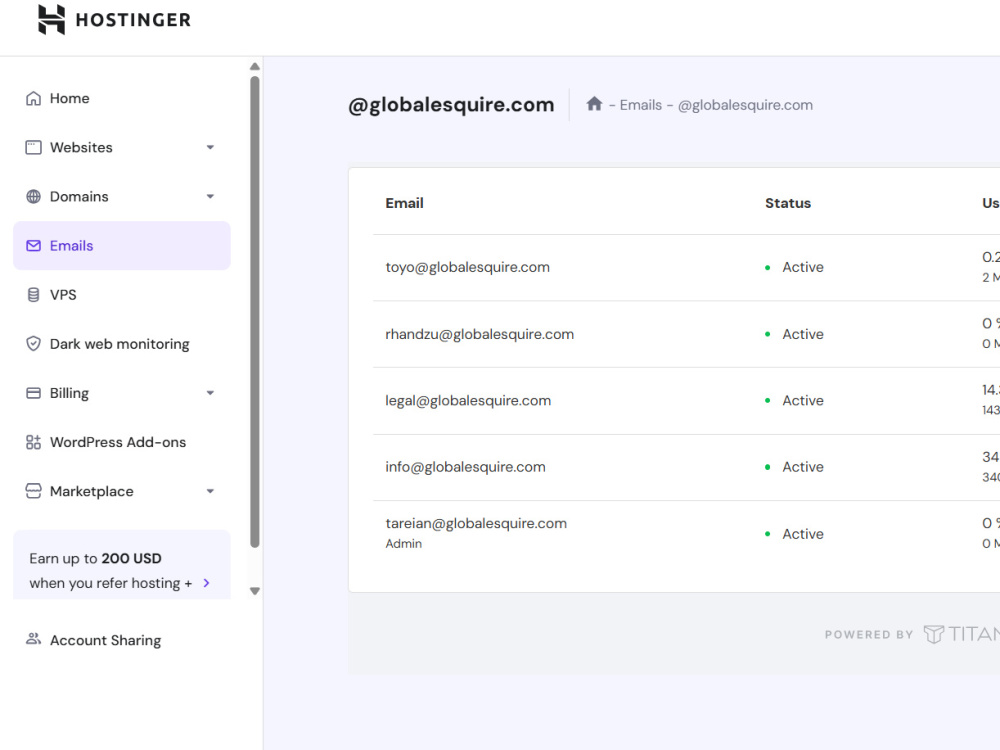Click the Websites window icon

pyautogui.click(x=33, y=147)
